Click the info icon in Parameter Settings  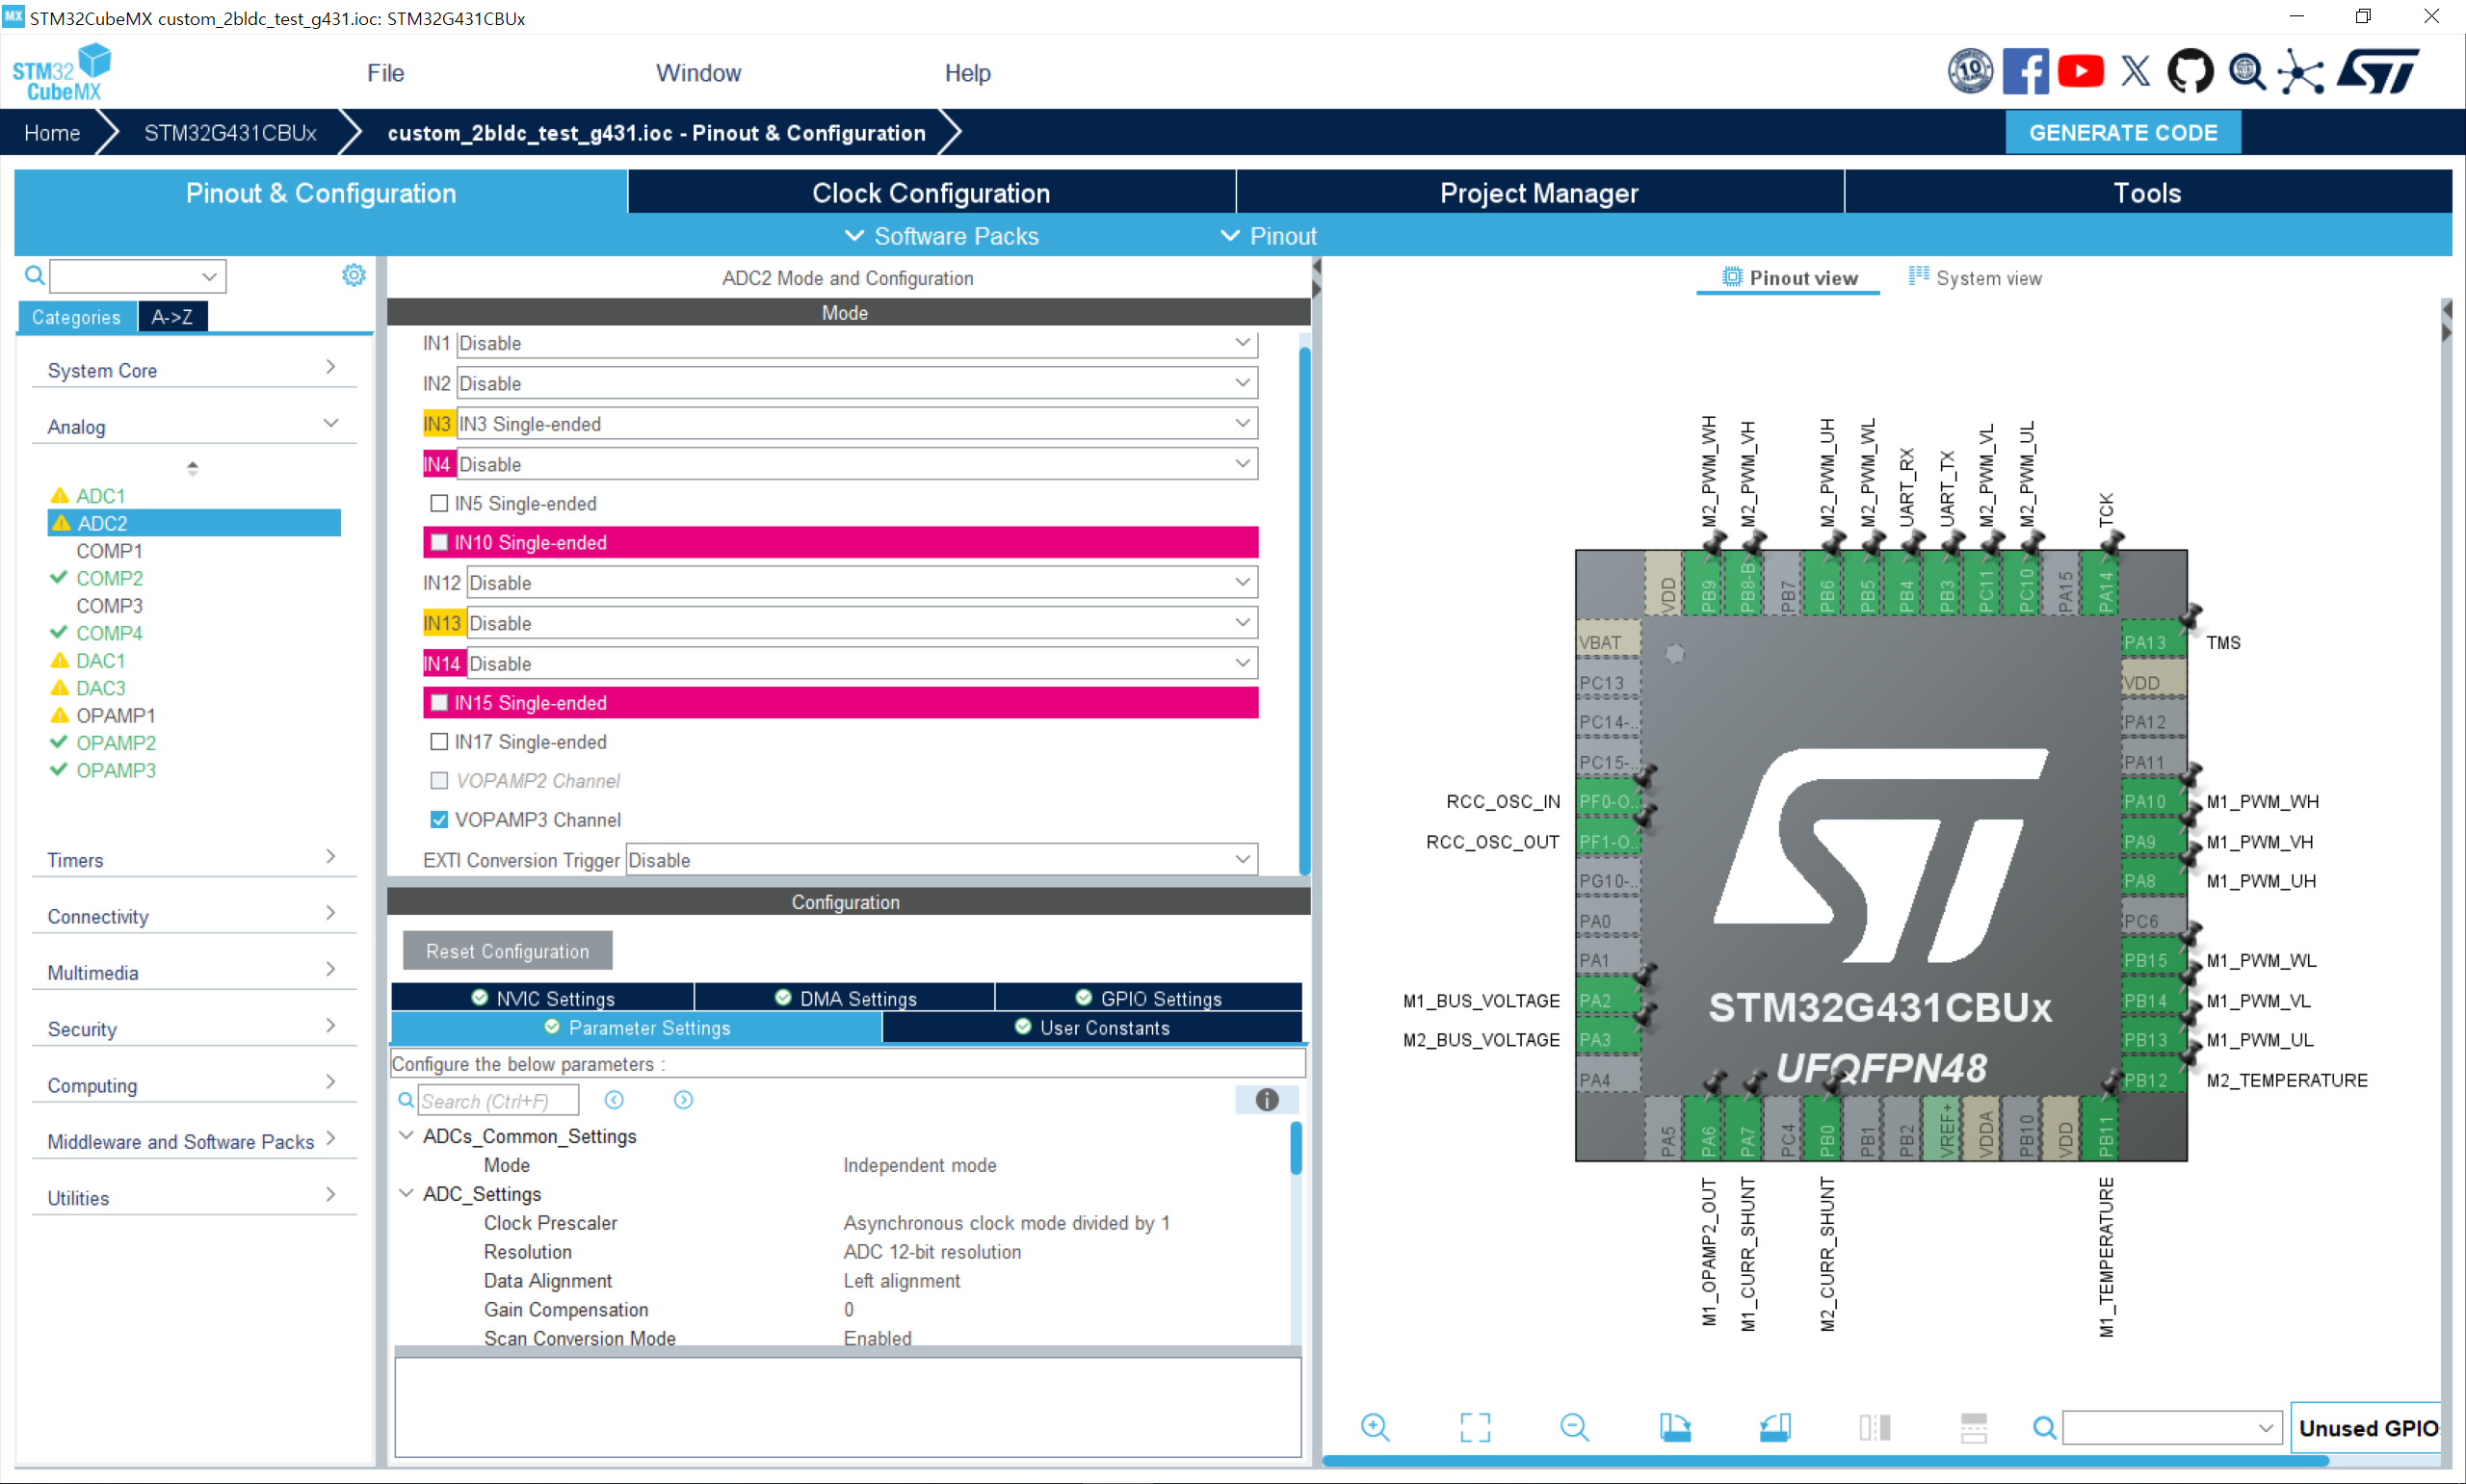[1266, 1099]
